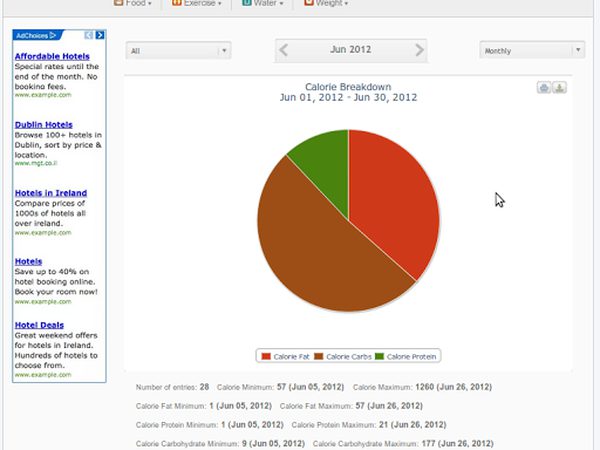Click the AdChoices icon
This screenshot has width=600, height=450.
click(x=36, y=36)
